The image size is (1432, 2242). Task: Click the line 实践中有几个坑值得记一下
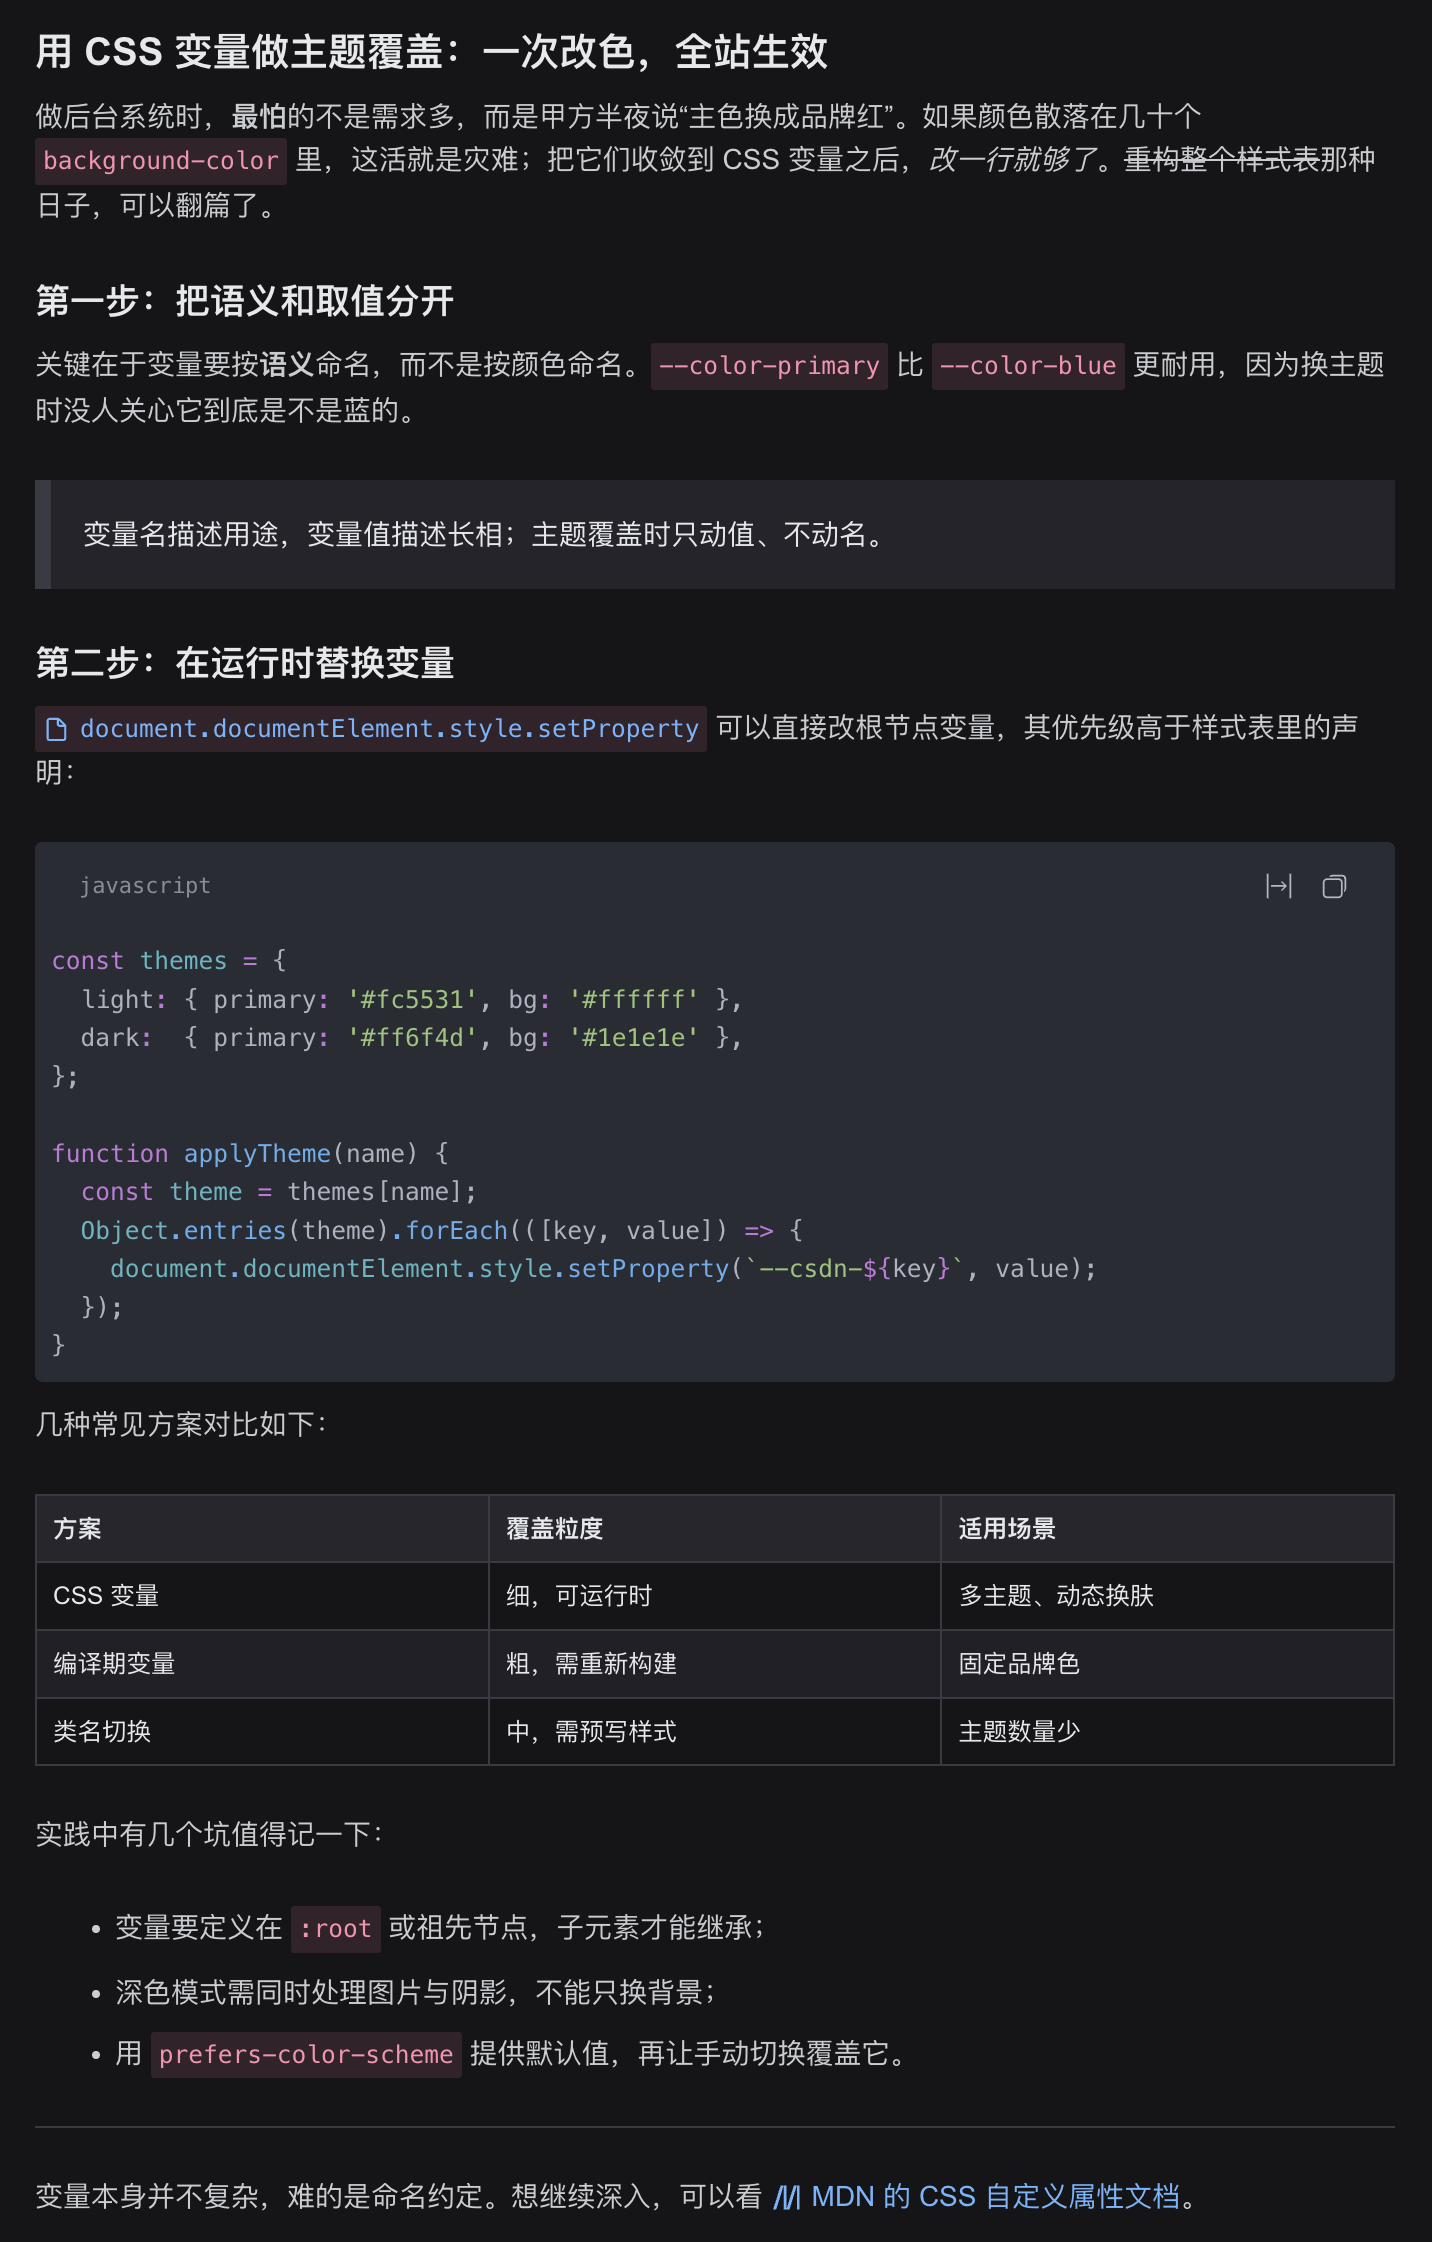[x=209, y=1834]
